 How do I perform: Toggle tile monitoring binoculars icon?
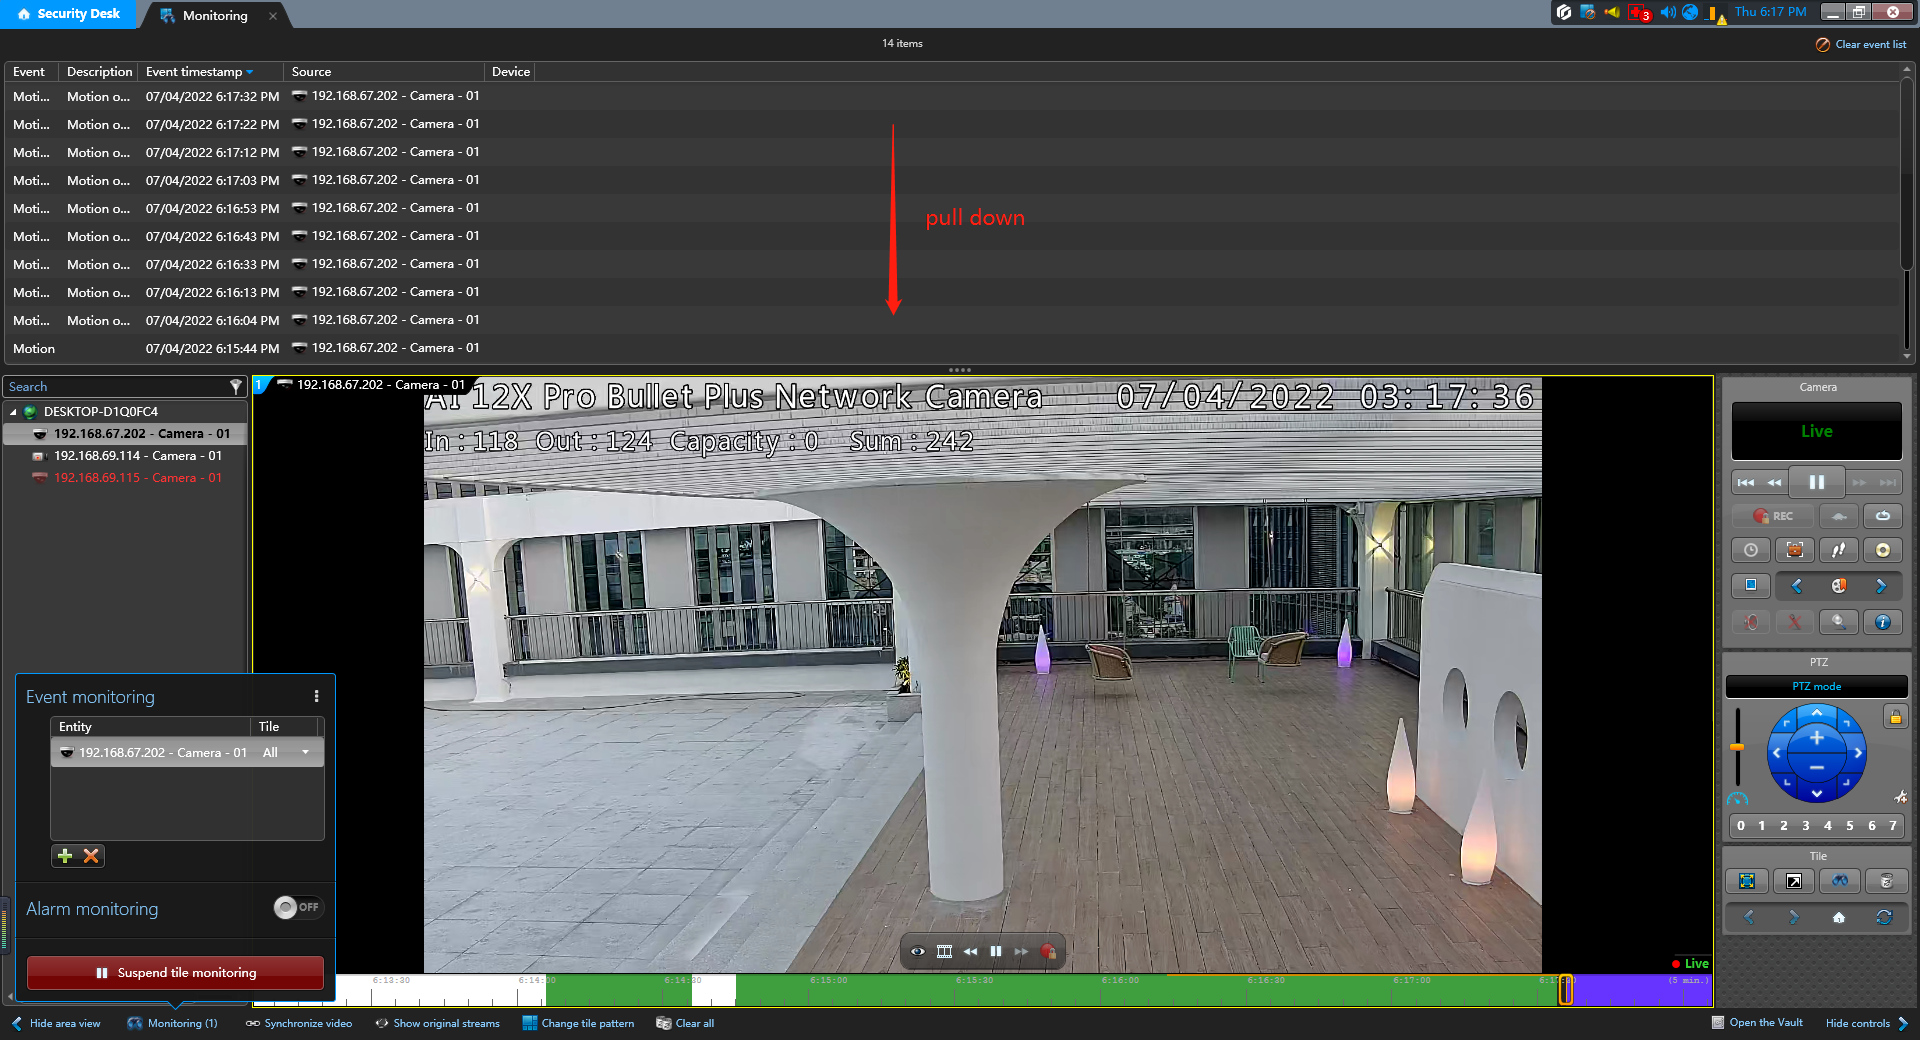tap(1840, 881)
